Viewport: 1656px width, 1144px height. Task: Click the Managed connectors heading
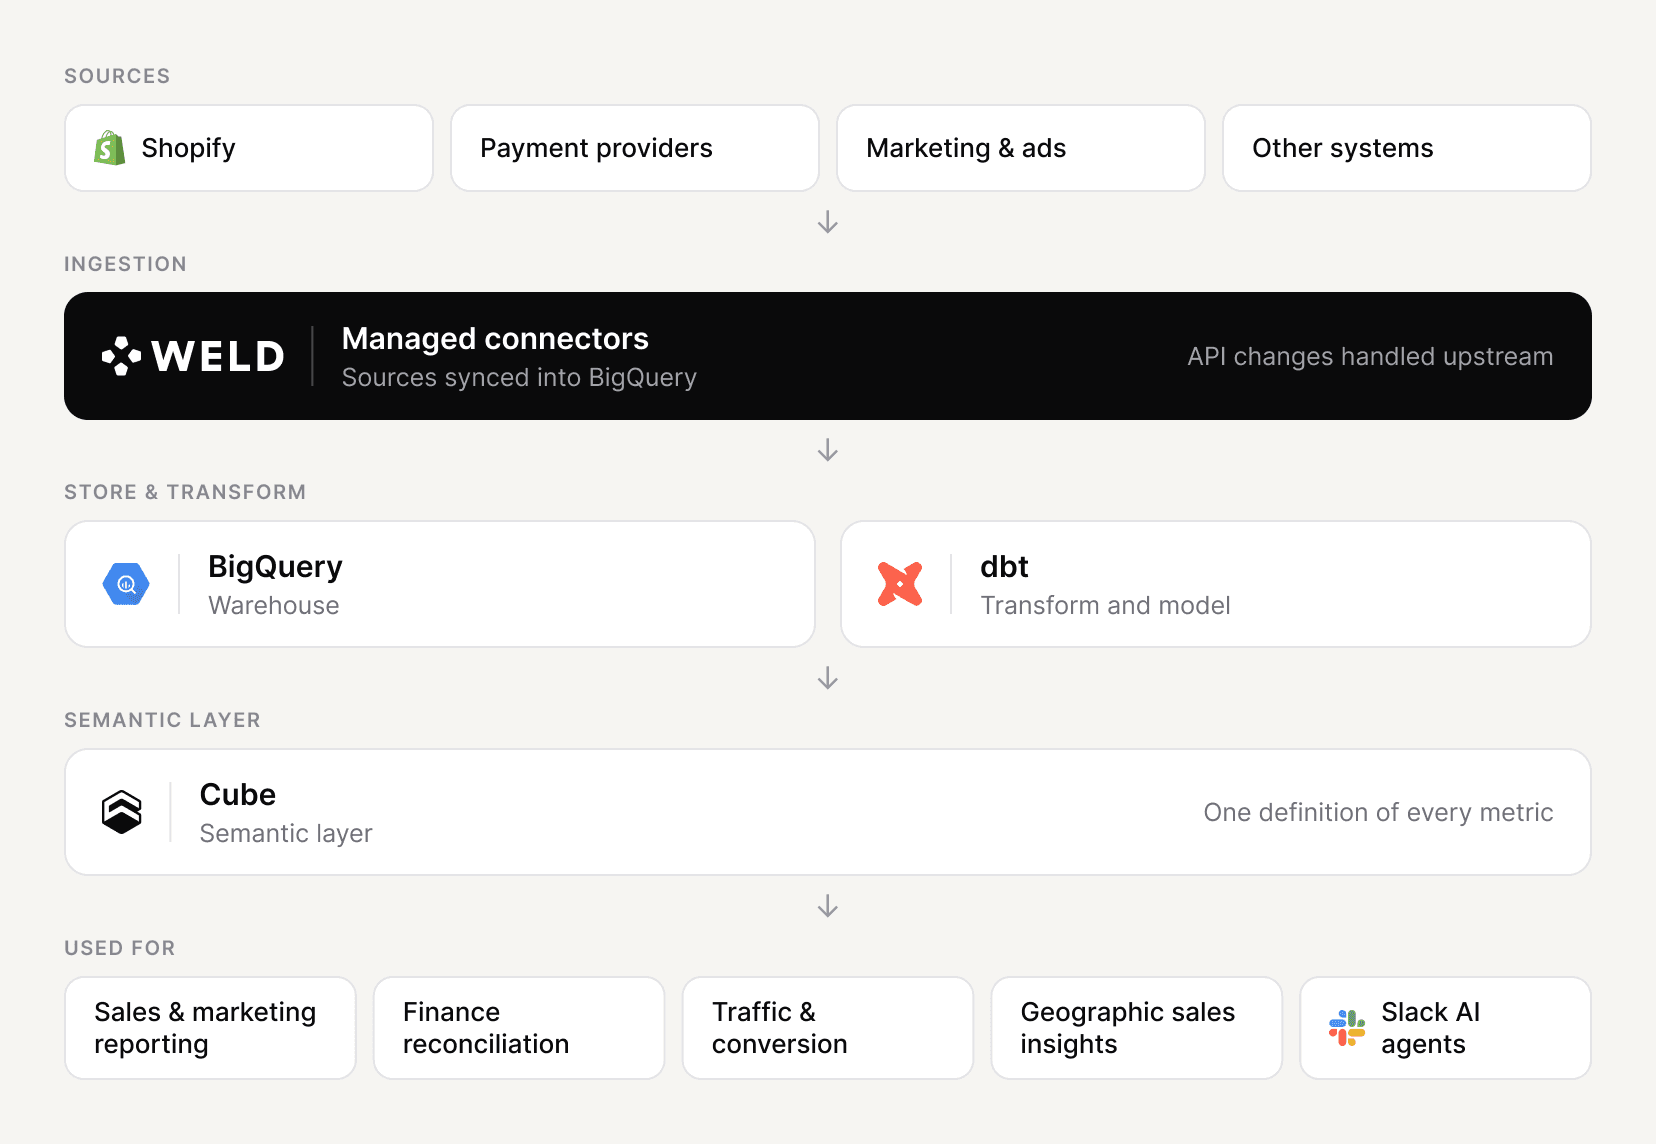[x=495, y=338]
